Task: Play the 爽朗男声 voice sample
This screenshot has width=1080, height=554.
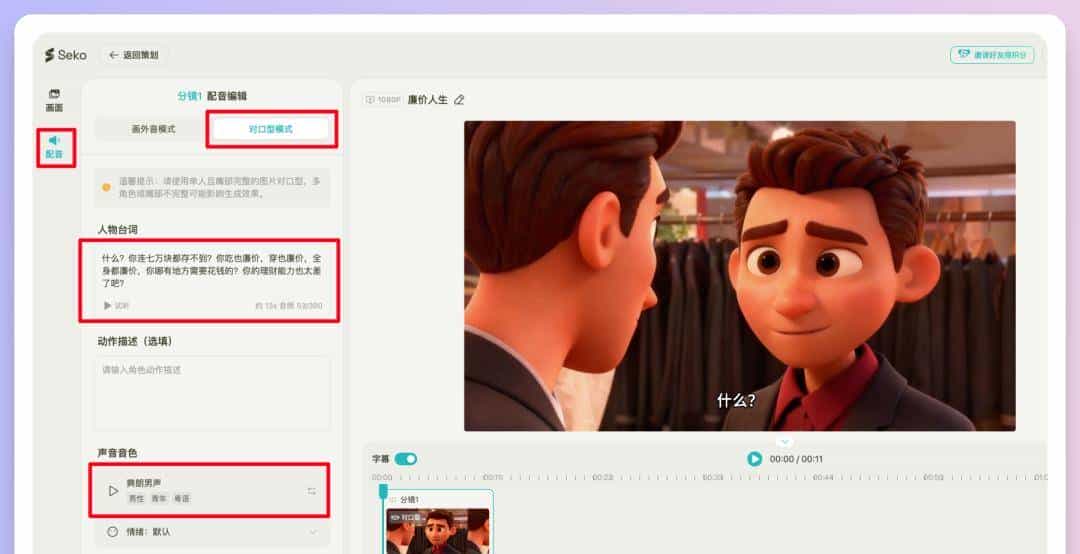Action: coord(113,491)
